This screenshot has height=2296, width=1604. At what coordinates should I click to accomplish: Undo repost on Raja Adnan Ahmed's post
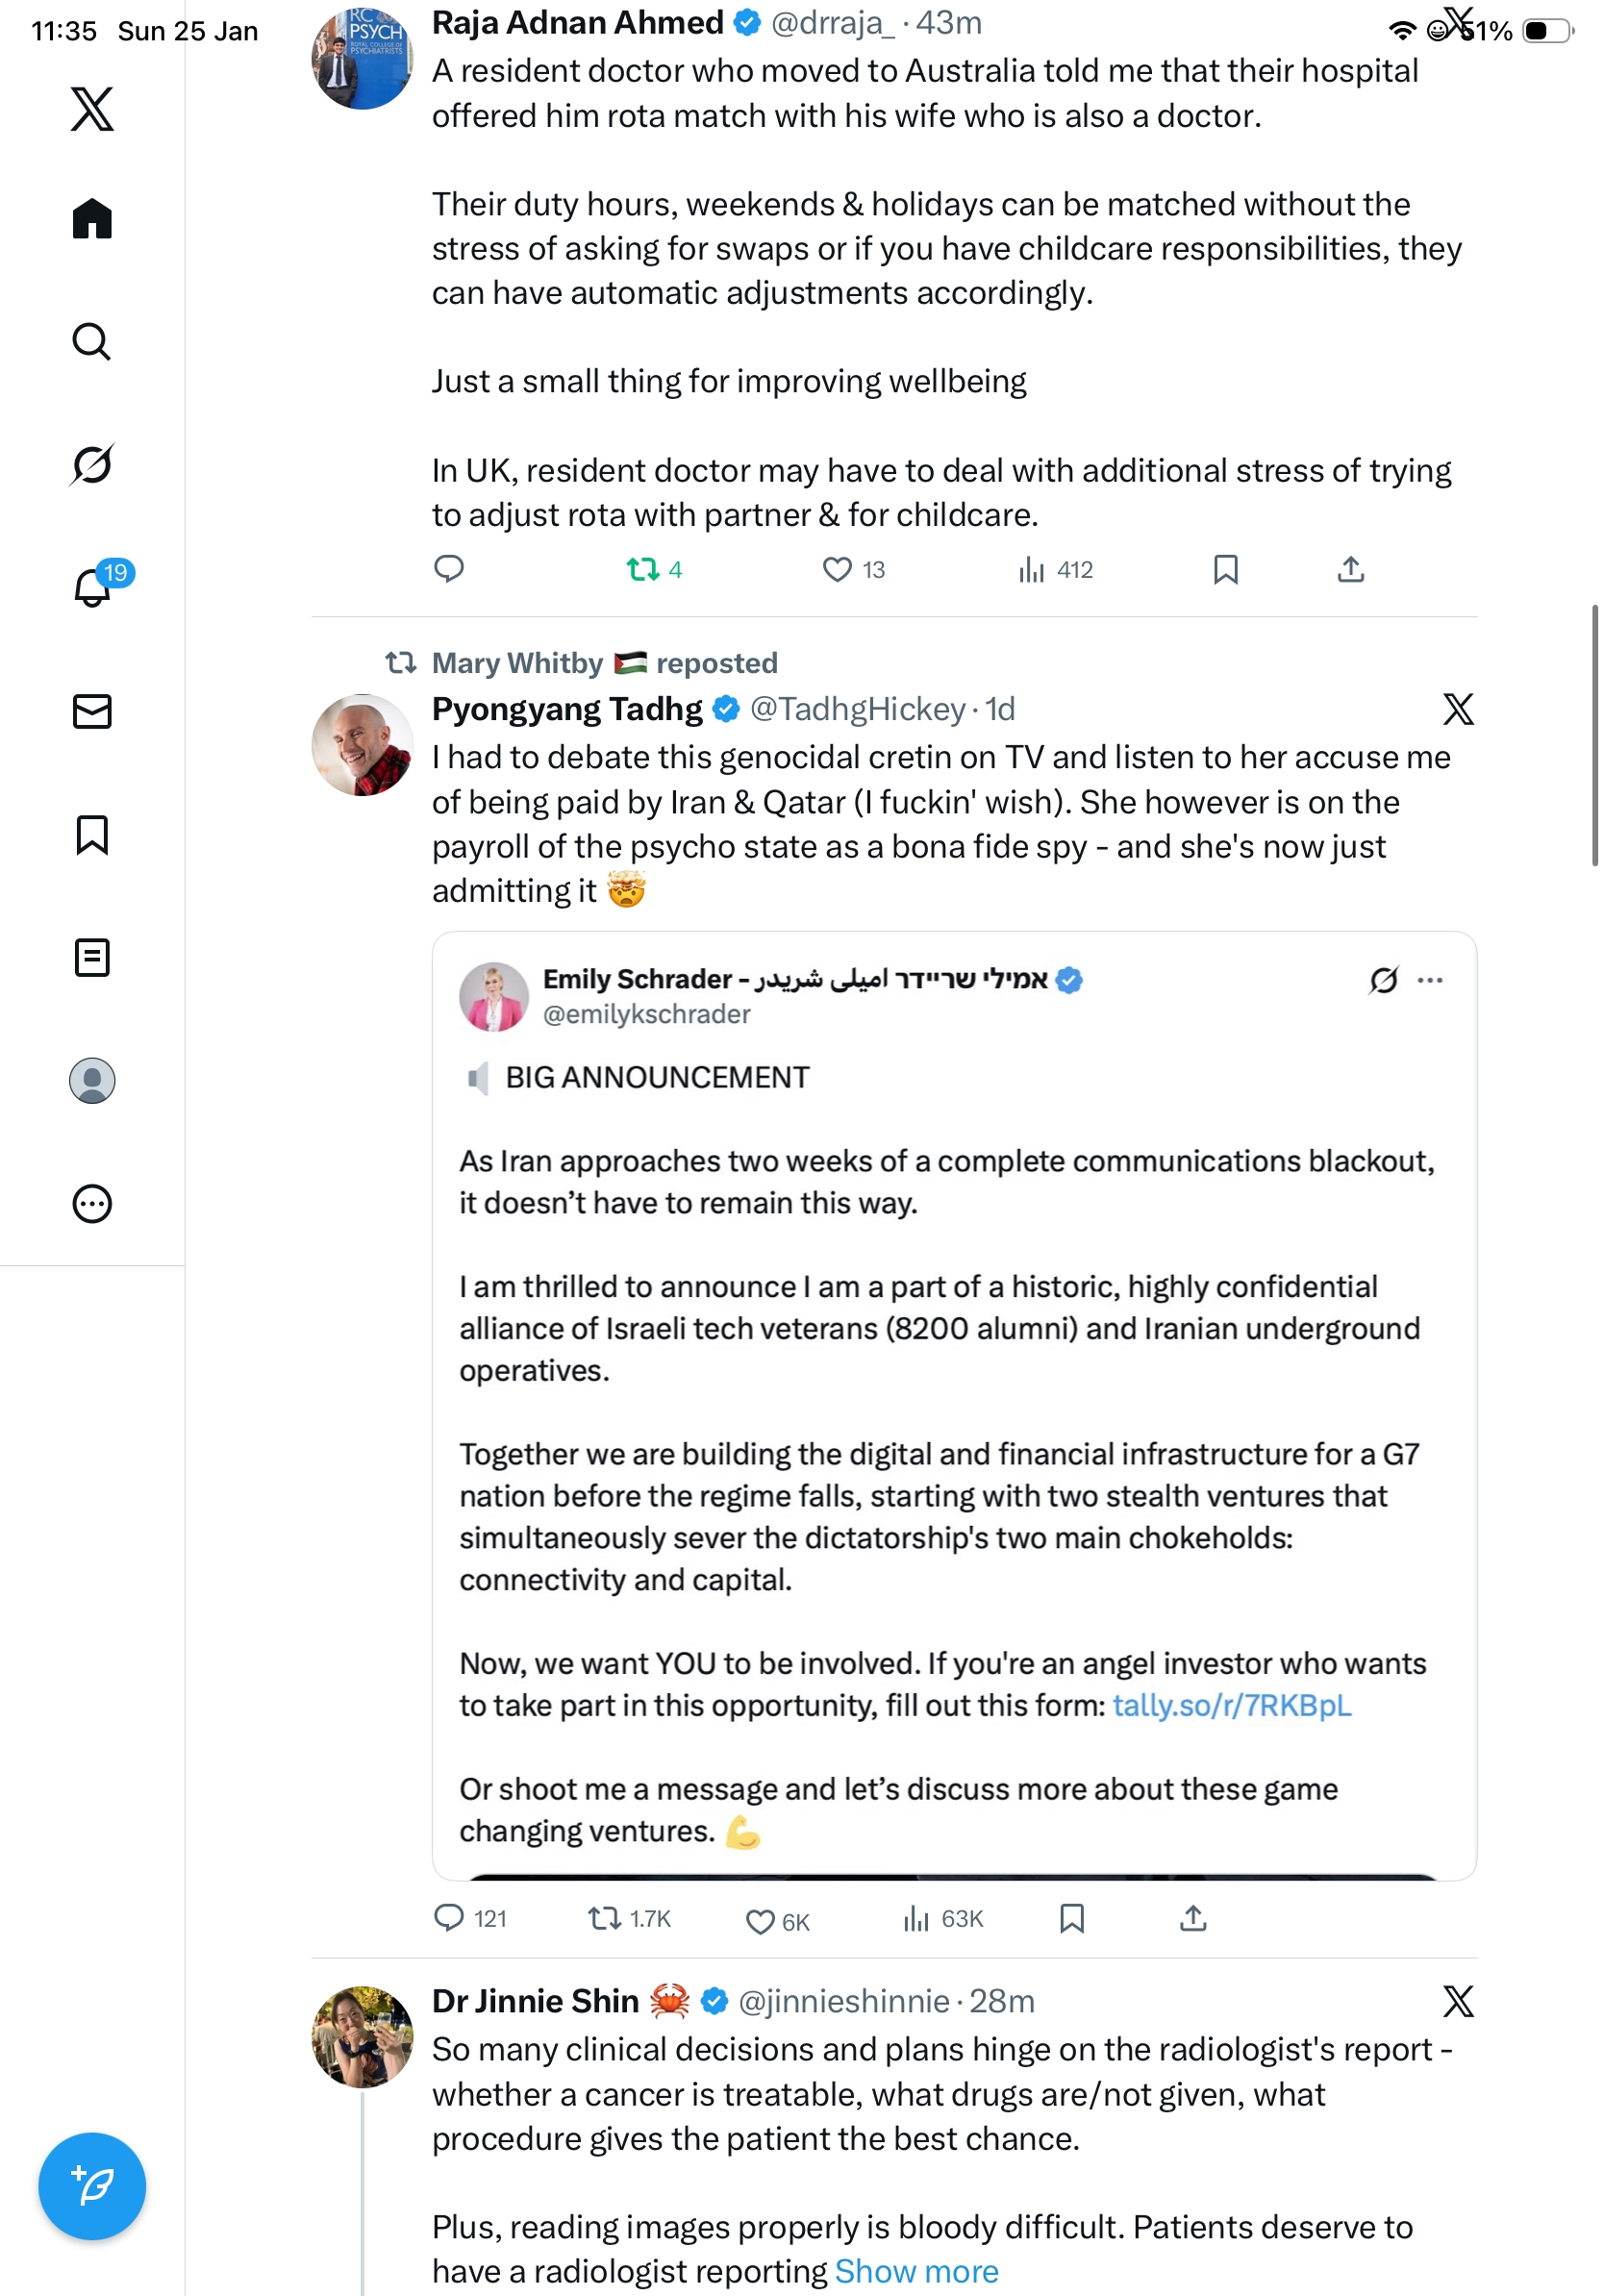click(642, 570)
